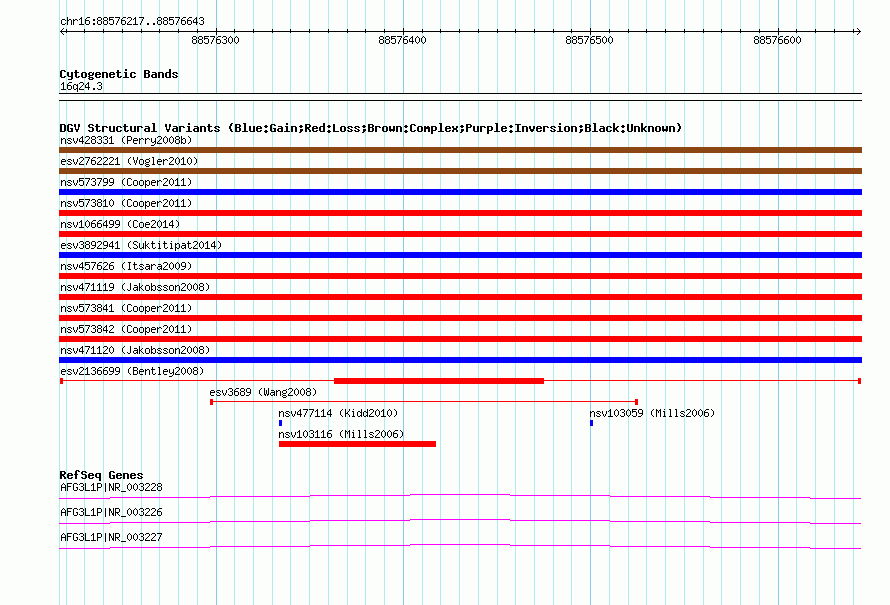Select the red nsv573841 loss bar

point(460,318)
